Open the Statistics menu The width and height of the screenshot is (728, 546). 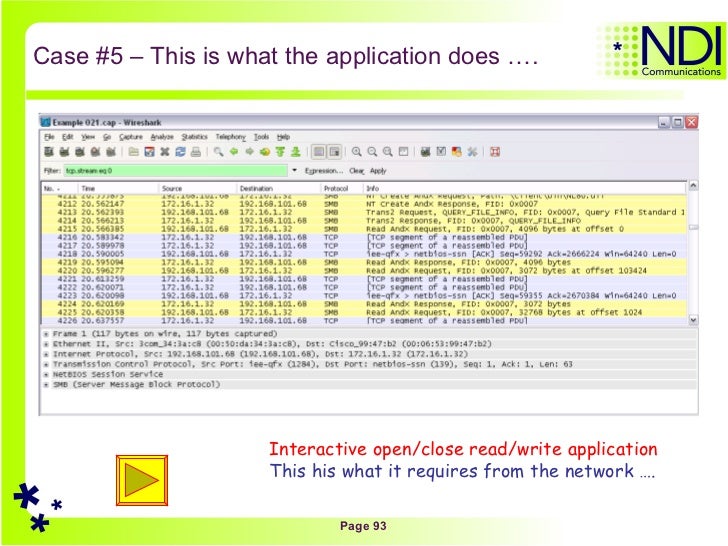tap(195, 137)
